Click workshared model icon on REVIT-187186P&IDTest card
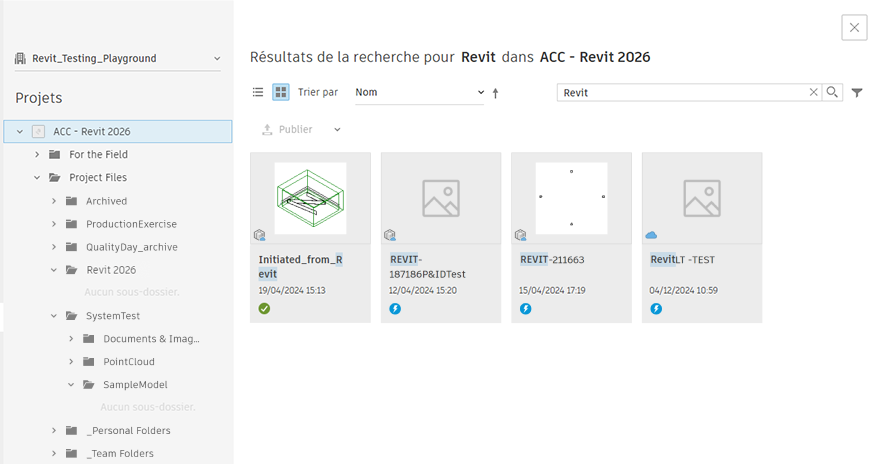Screen dimensions: 882x464 tap(390, 235)
